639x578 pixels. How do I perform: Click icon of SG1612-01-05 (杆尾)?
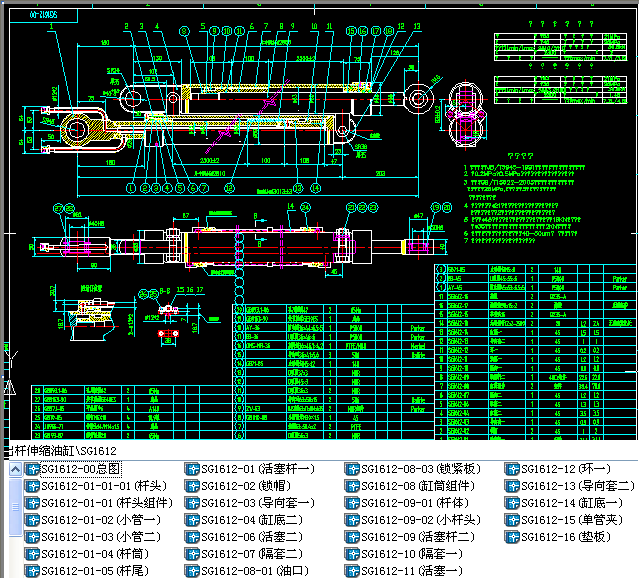tap(32, 571)
